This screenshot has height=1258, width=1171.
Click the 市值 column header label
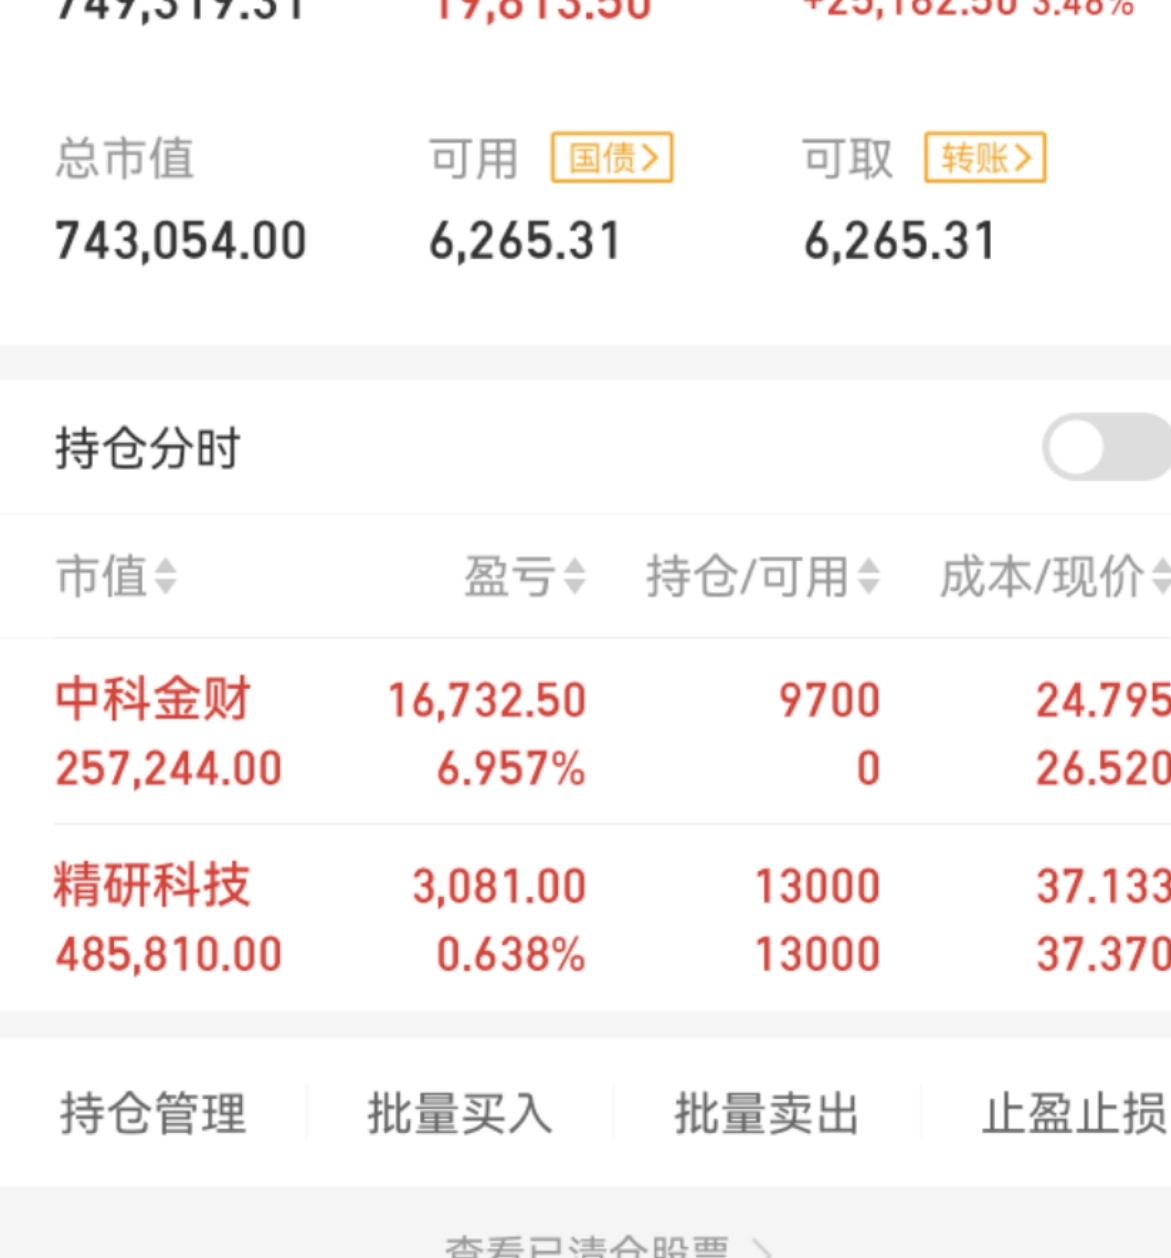102,577
